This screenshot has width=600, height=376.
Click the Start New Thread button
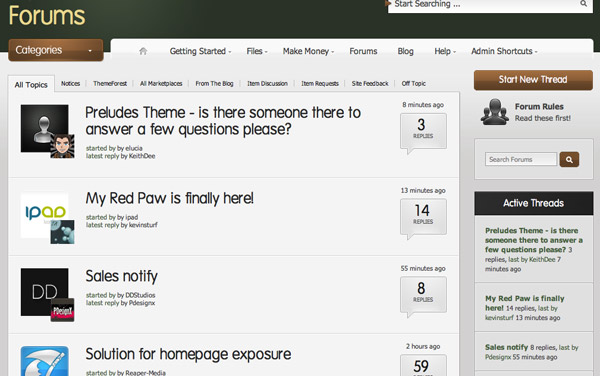[533, 80]
